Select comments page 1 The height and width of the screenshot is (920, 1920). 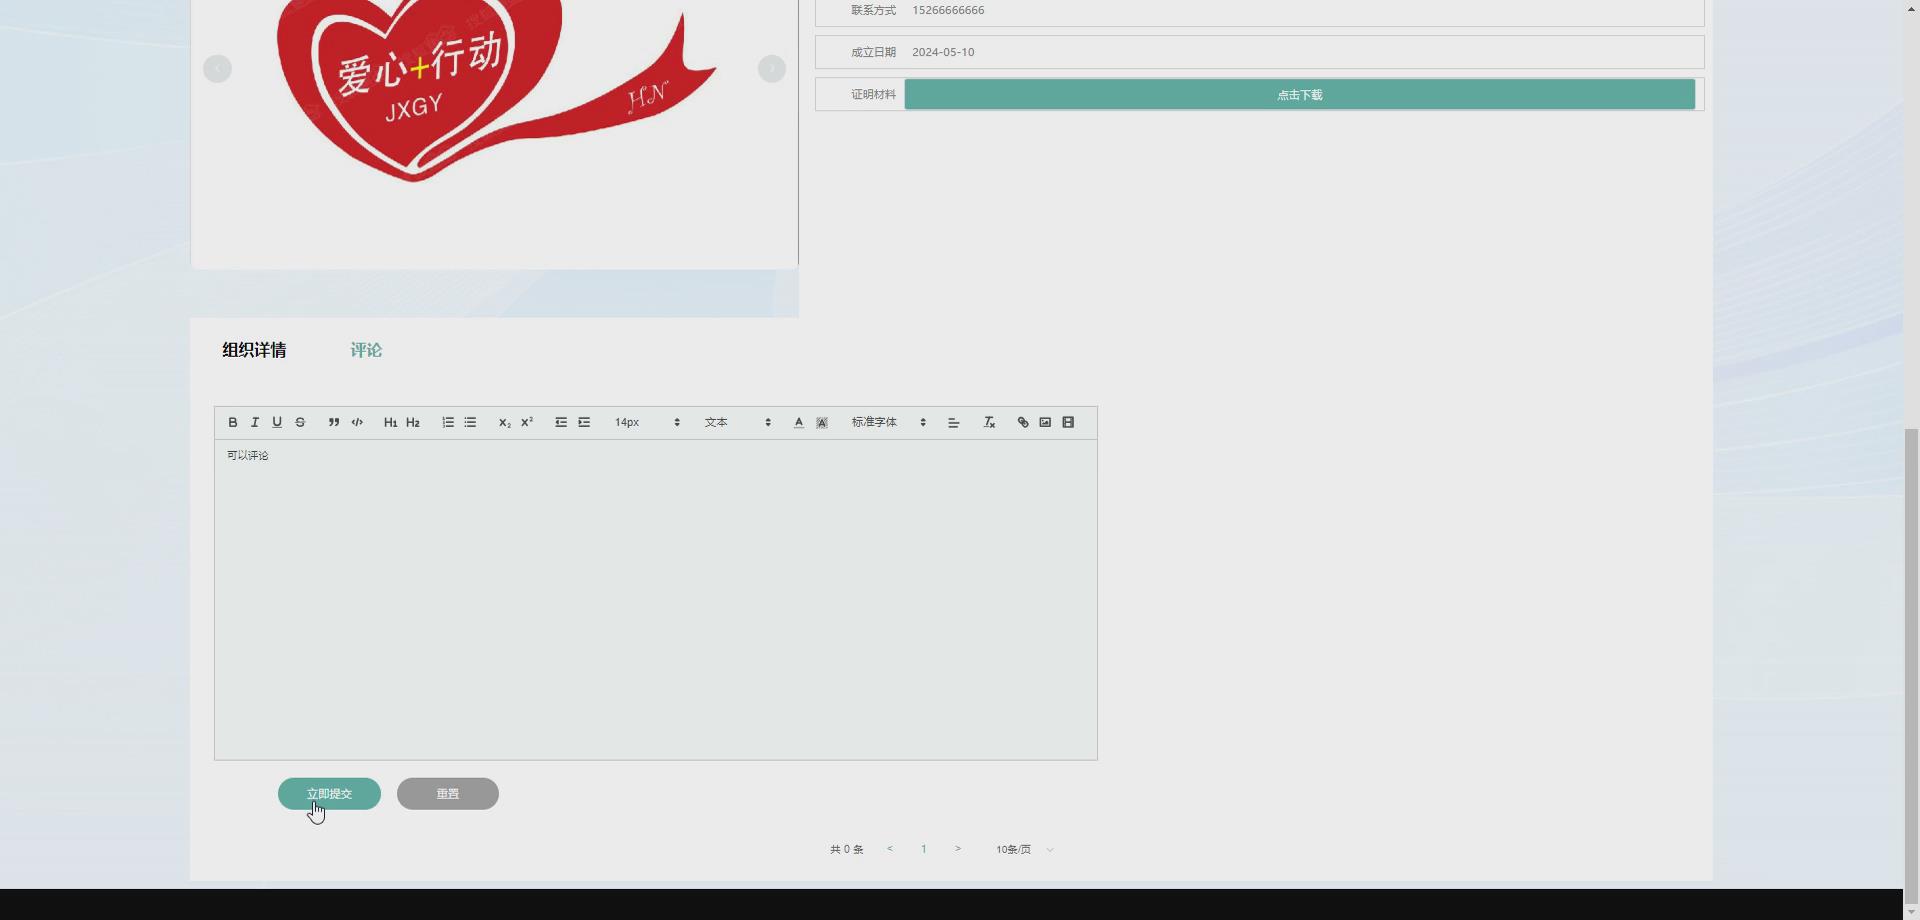[924, 849]
